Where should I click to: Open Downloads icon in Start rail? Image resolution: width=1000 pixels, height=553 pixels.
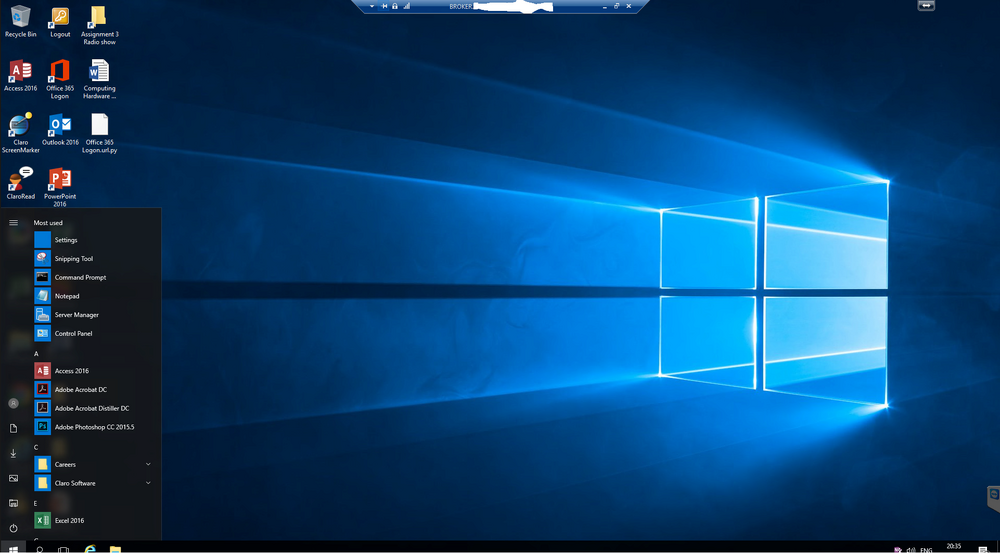coord(13,453)
